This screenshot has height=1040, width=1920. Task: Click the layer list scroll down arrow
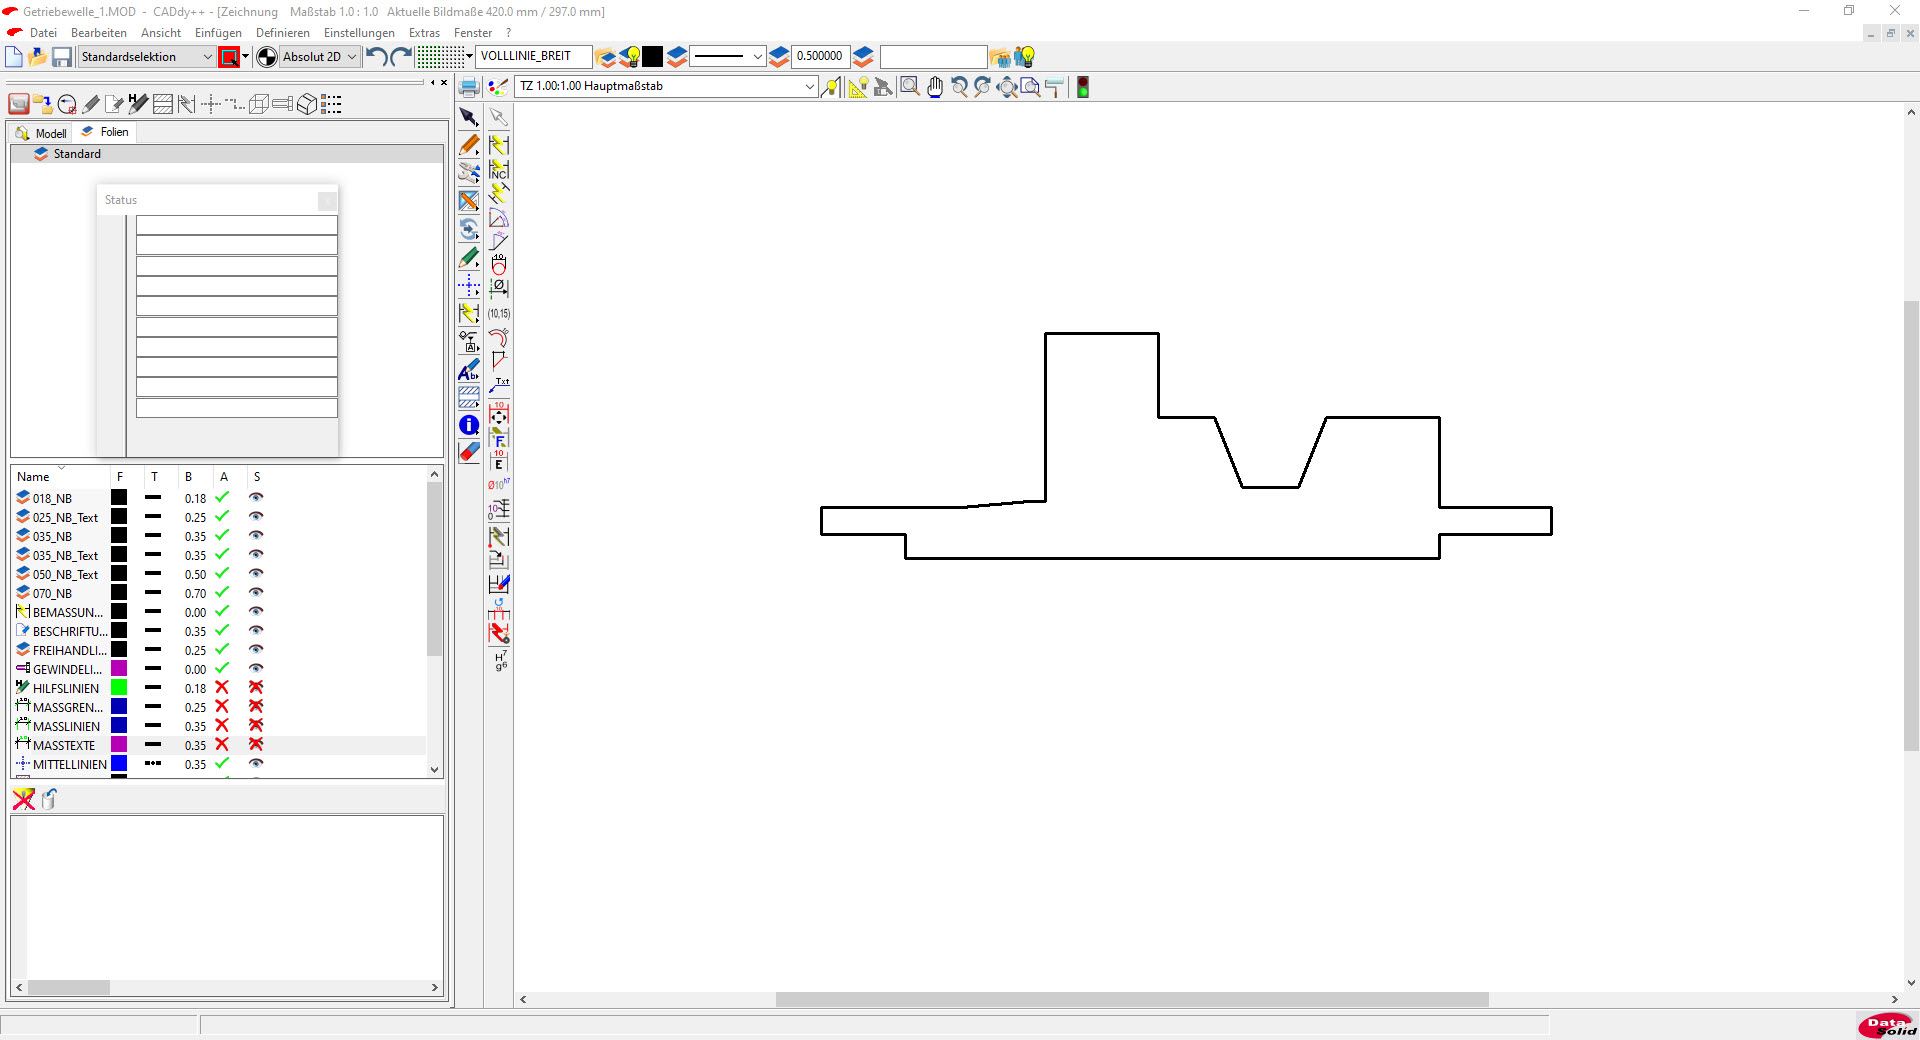coord(434,769)
